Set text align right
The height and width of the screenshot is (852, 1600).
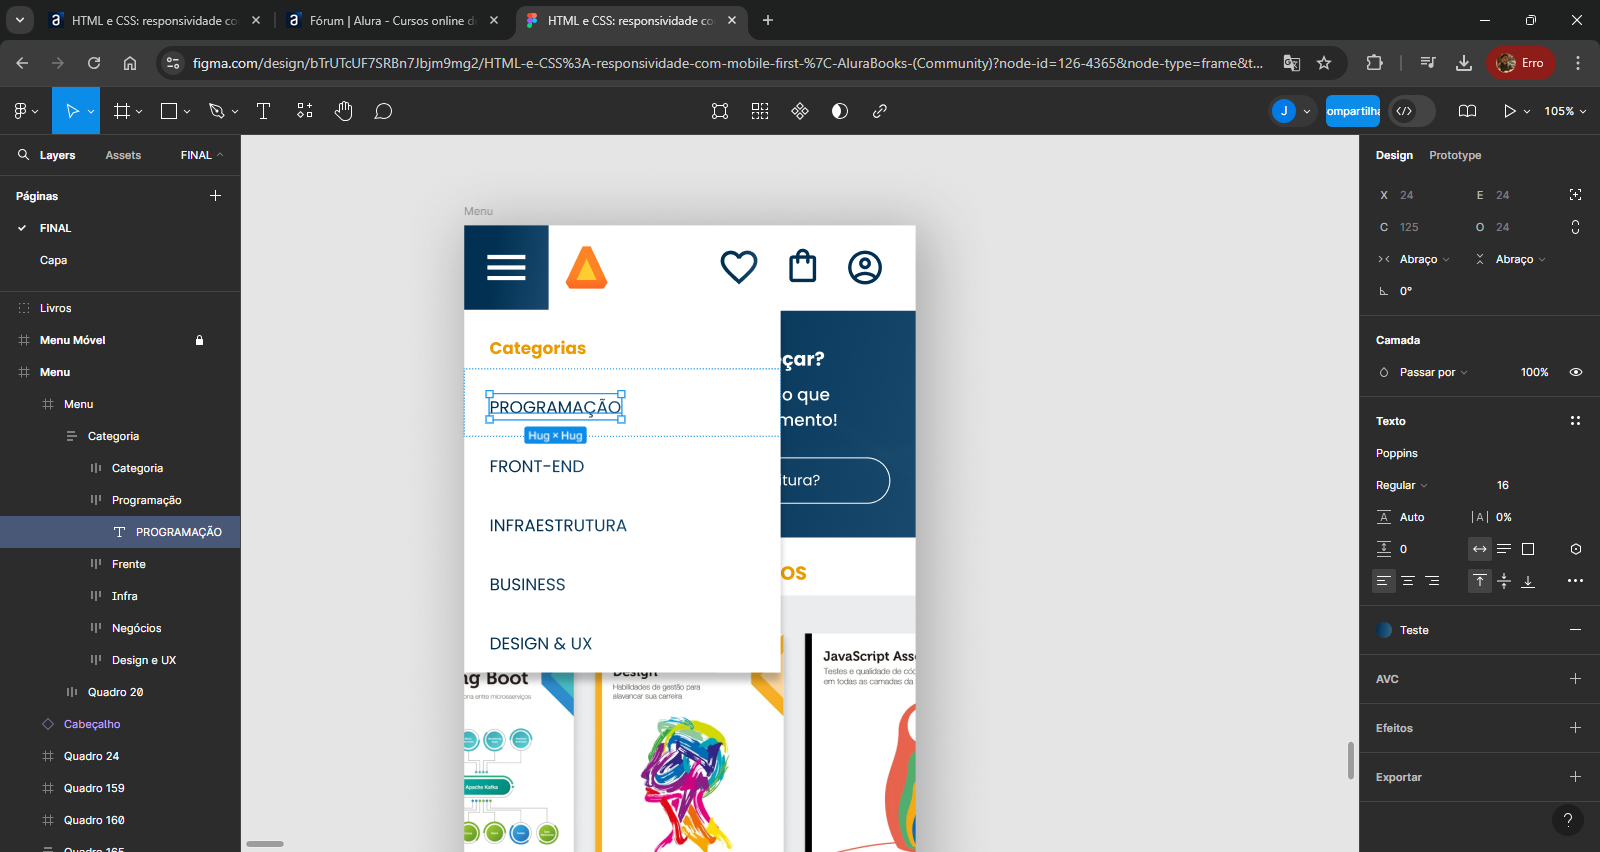click(x=1432, y=581)
